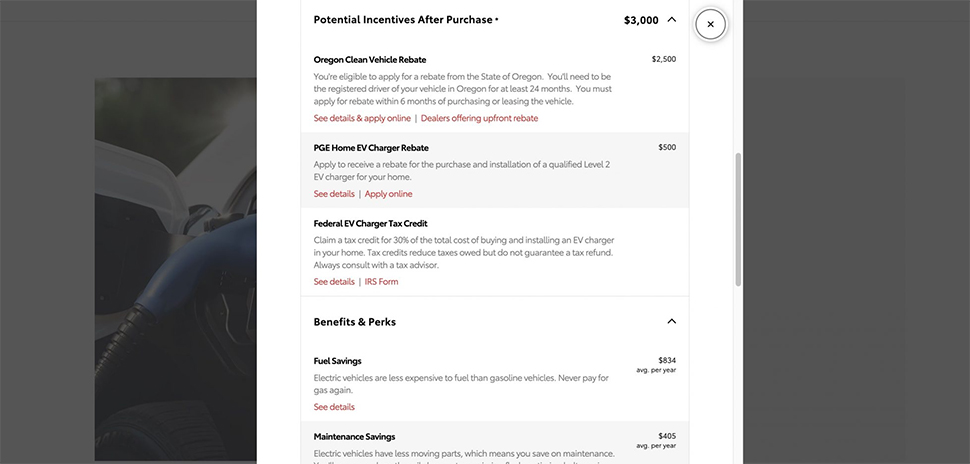This screenshot has height=464, width=970.
Task: Click the $3,000 total incentives amount
Action: point(641,20)
